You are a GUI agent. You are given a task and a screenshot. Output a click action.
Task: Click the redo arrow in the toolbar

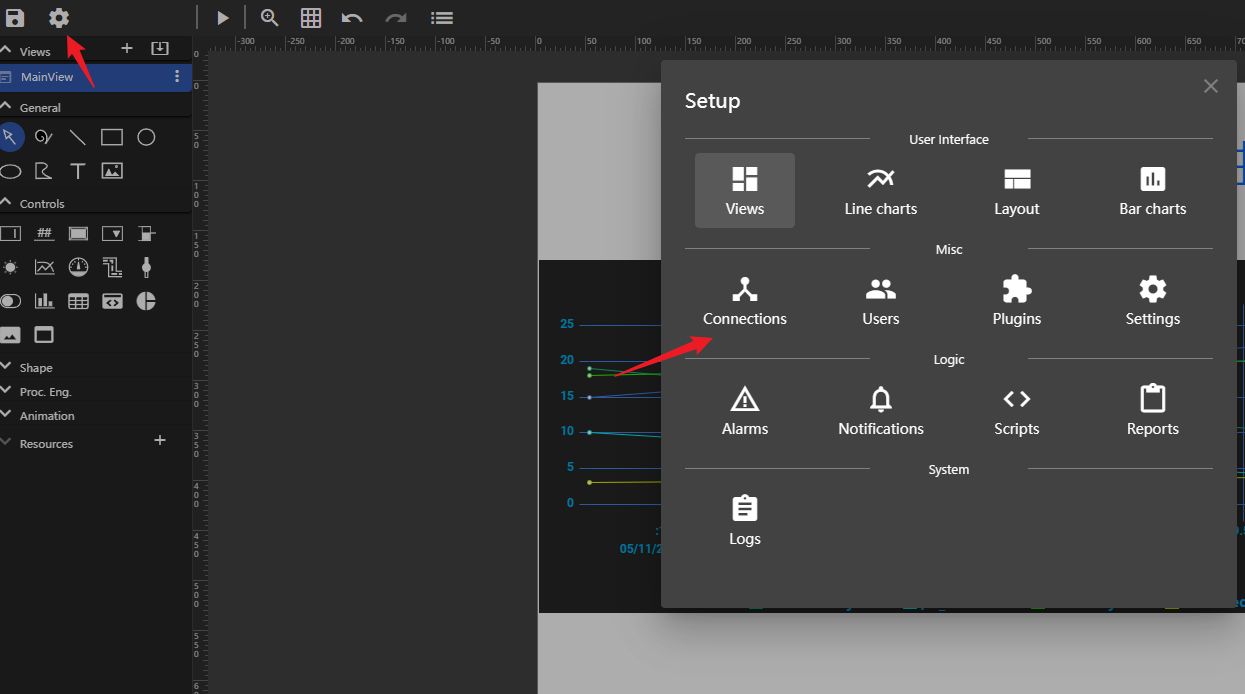[x=396, y=17]
